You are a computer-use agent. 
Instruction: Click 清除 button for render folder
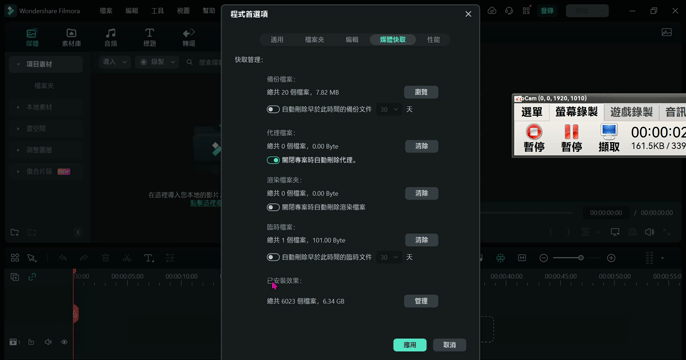[x=421, y=193]
